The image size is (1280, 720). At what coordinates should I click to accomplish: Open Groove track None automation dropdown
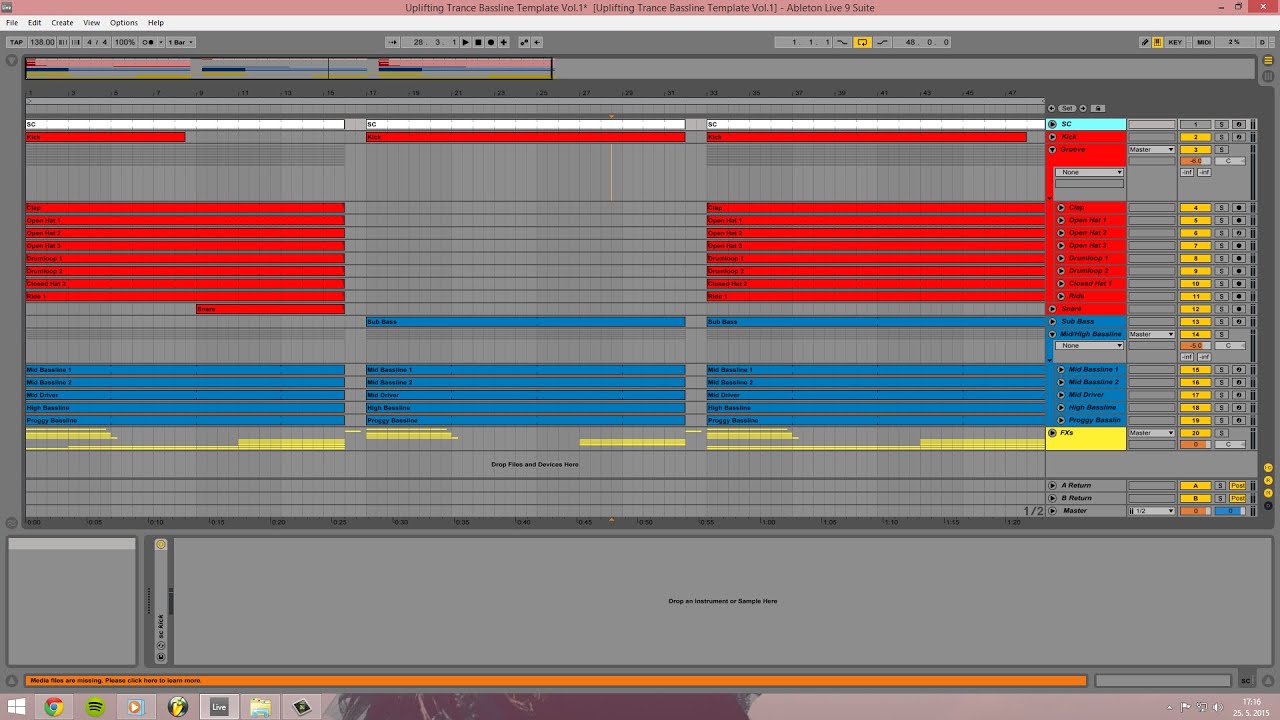(1089, 172)
